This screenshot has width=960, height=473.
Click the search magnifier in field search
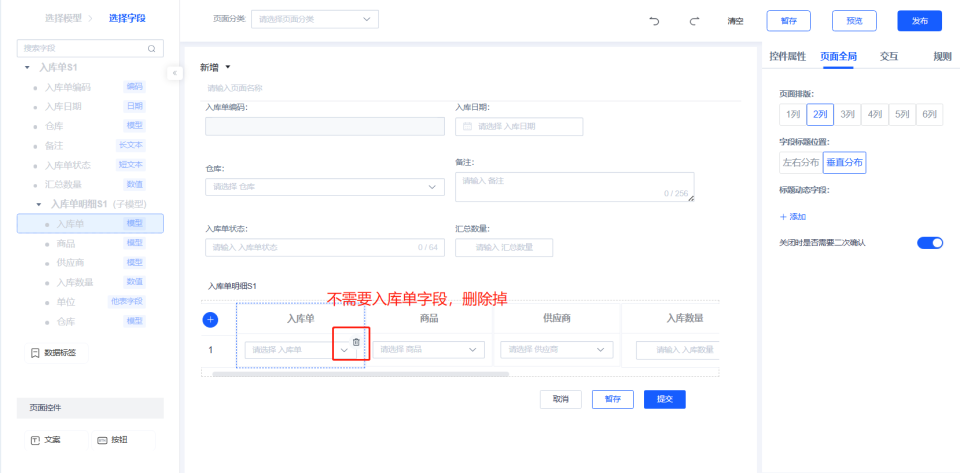[152, 48]
